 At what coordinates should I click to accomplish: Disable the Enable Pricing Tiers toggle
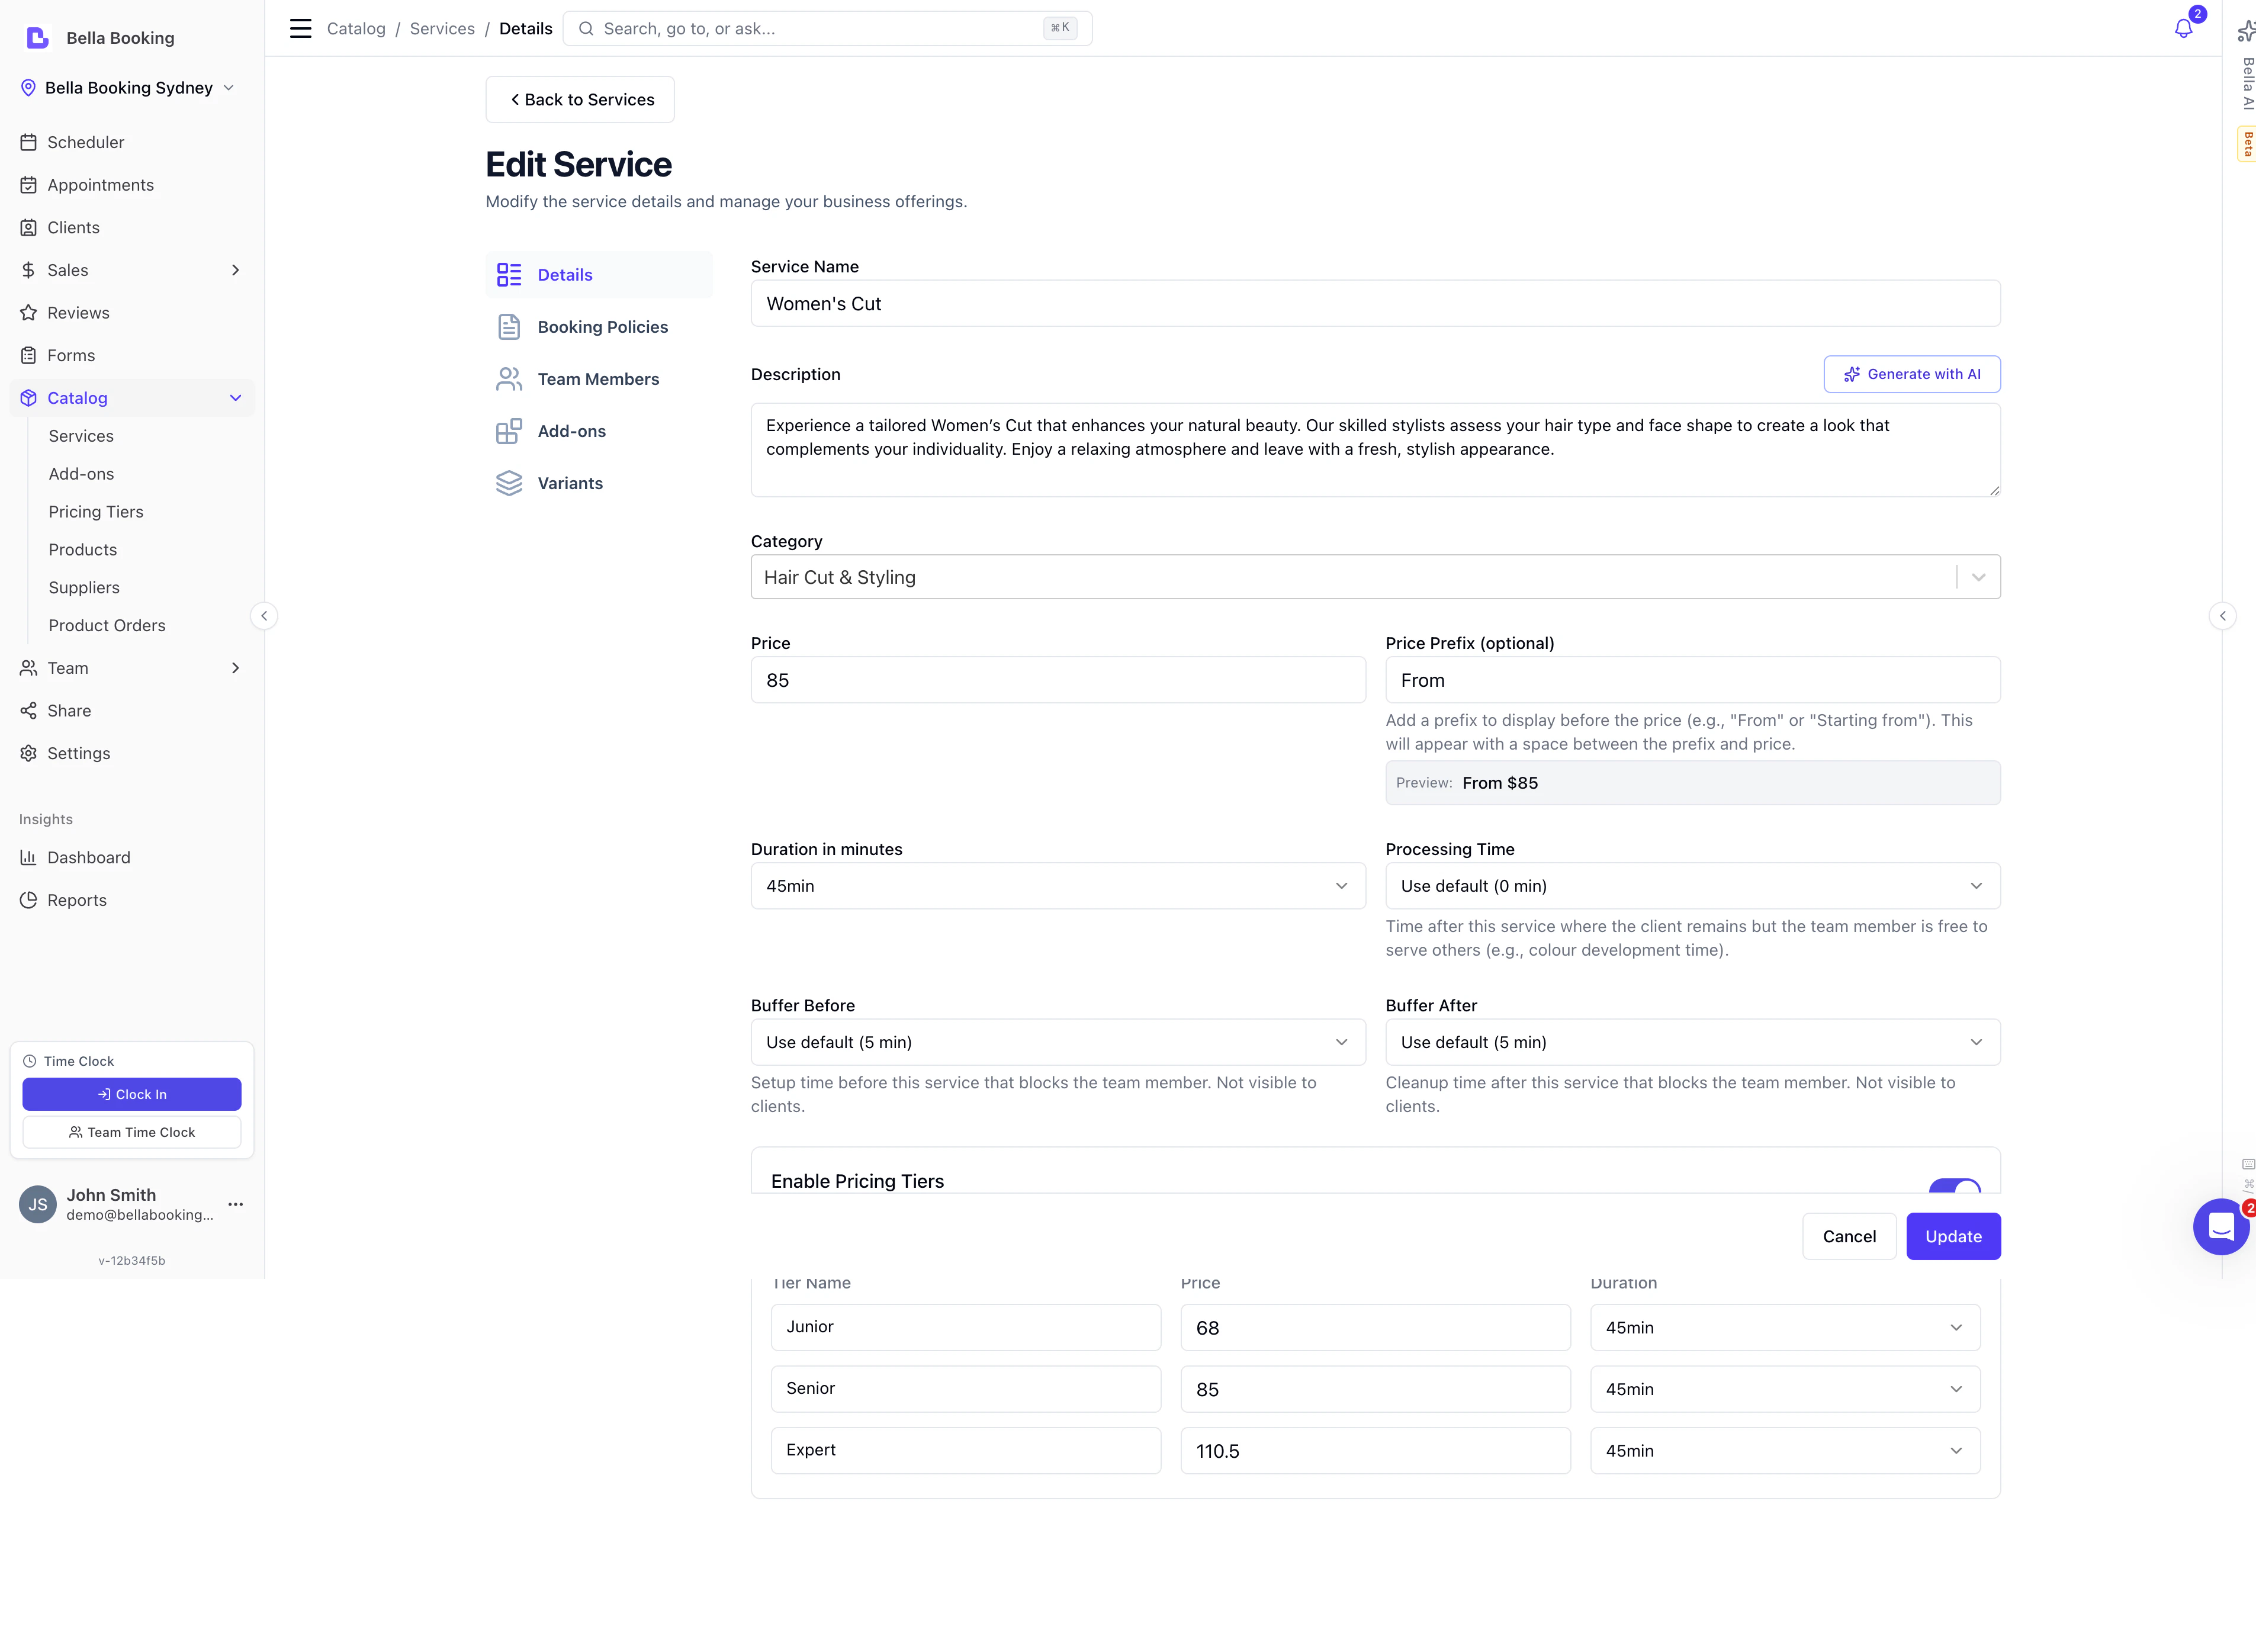1957,1190
